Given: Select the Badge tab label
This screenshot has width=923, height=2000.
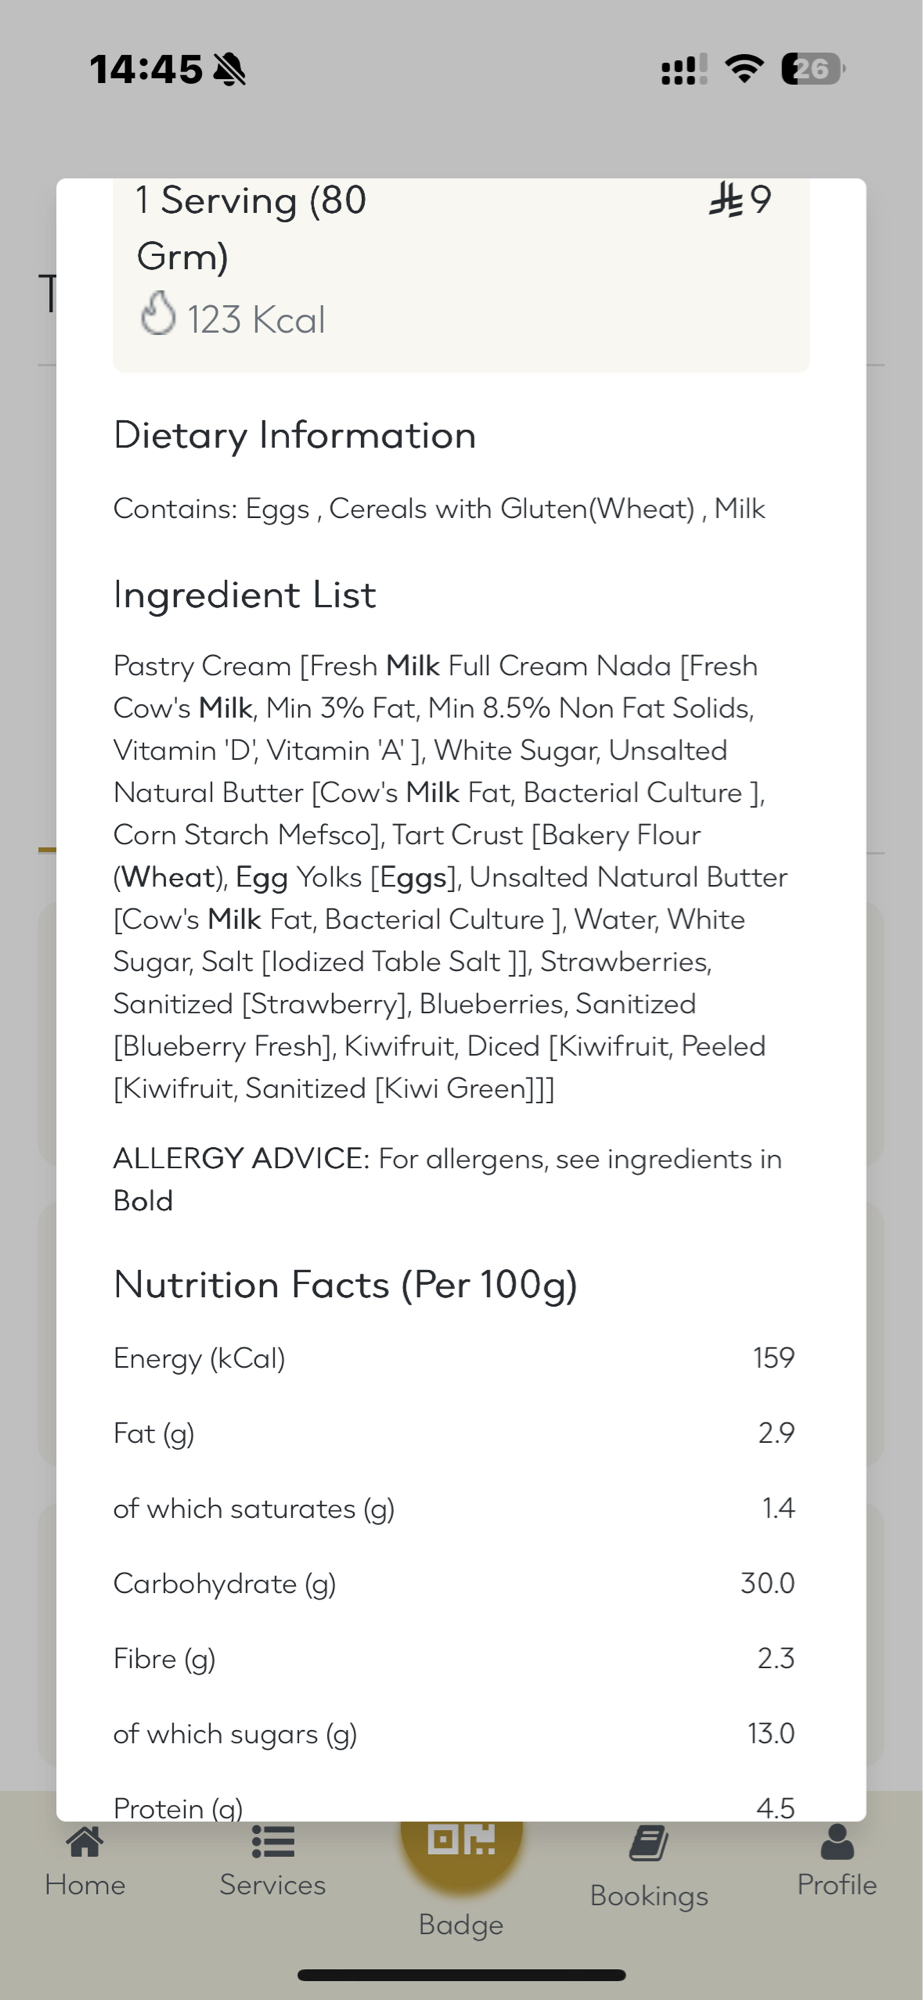Looking at the screenshot, I should tap(461, 1924).
